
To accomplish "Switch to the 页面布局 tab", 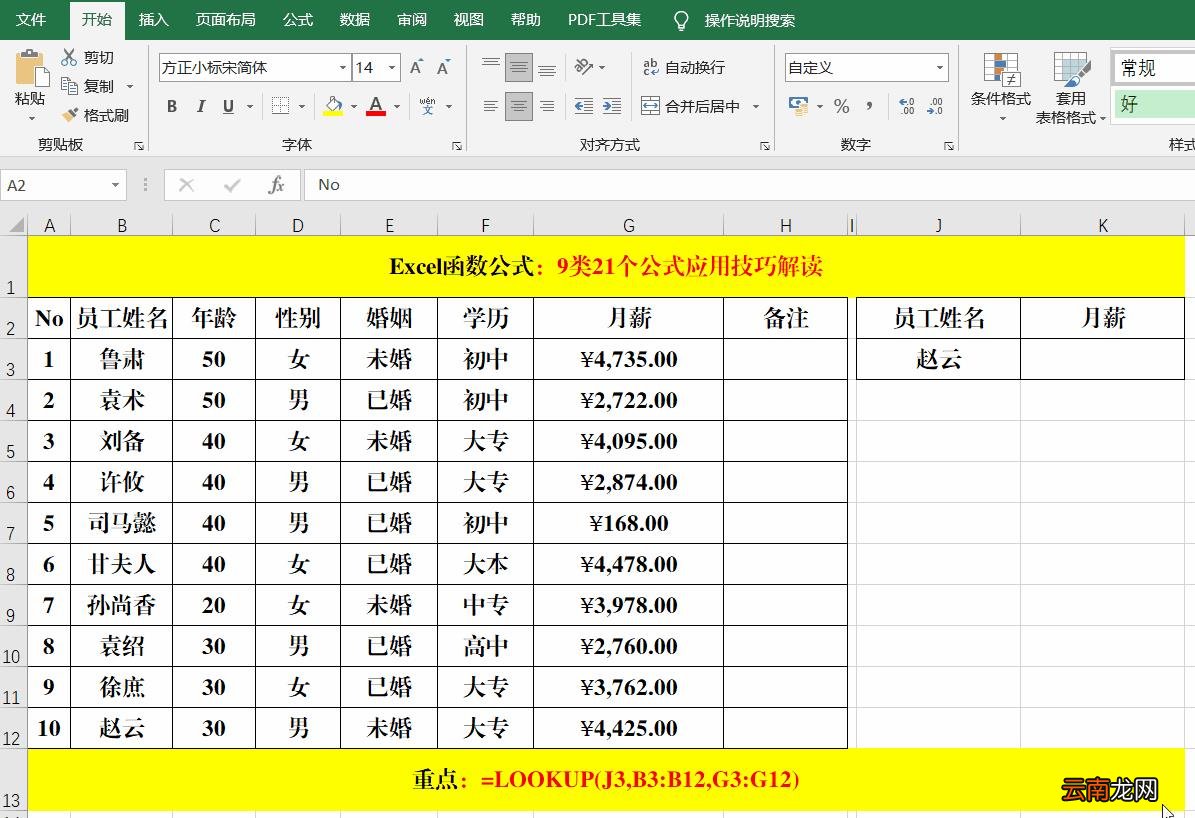I will coord(226,20).
